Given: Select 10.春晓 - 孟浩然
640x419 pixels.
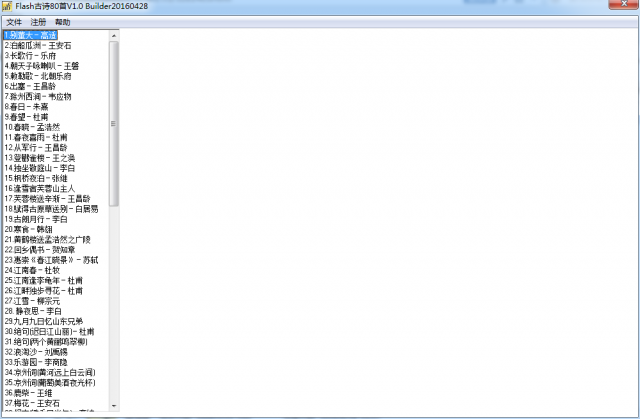Looking at the screenshot, I should point(32,127).
